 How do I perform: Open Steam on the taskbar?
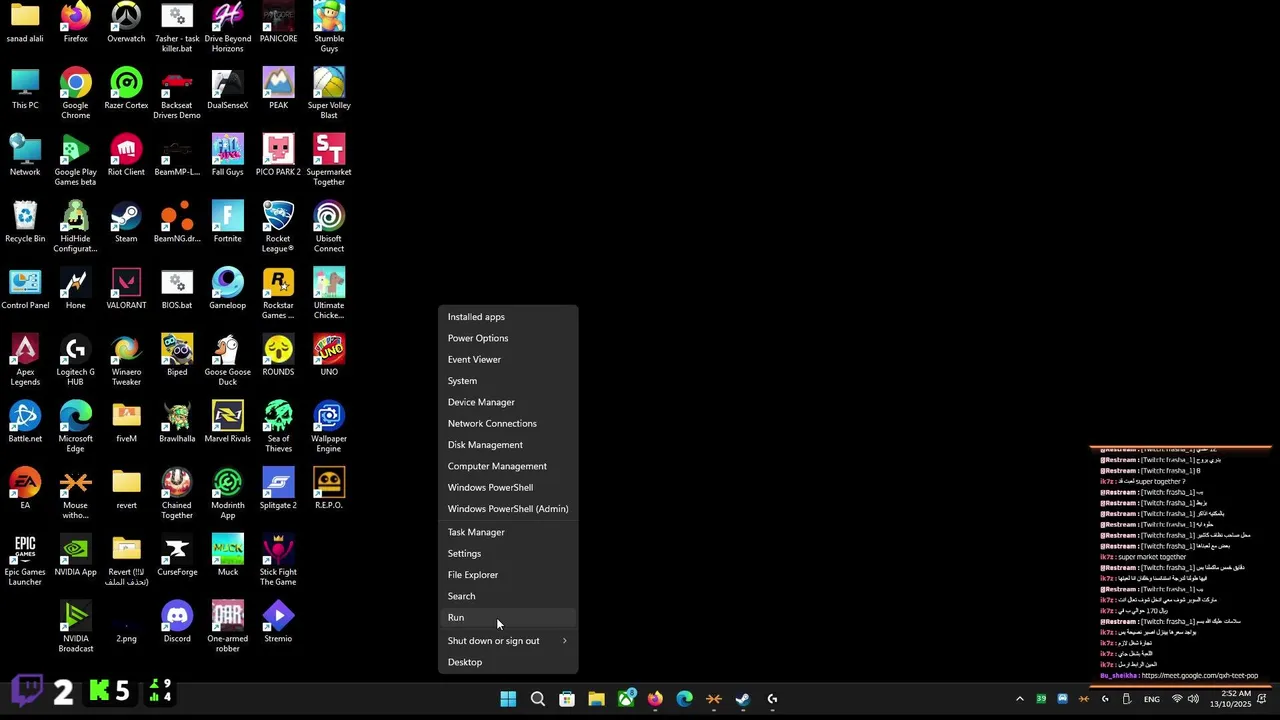point(743,699)
